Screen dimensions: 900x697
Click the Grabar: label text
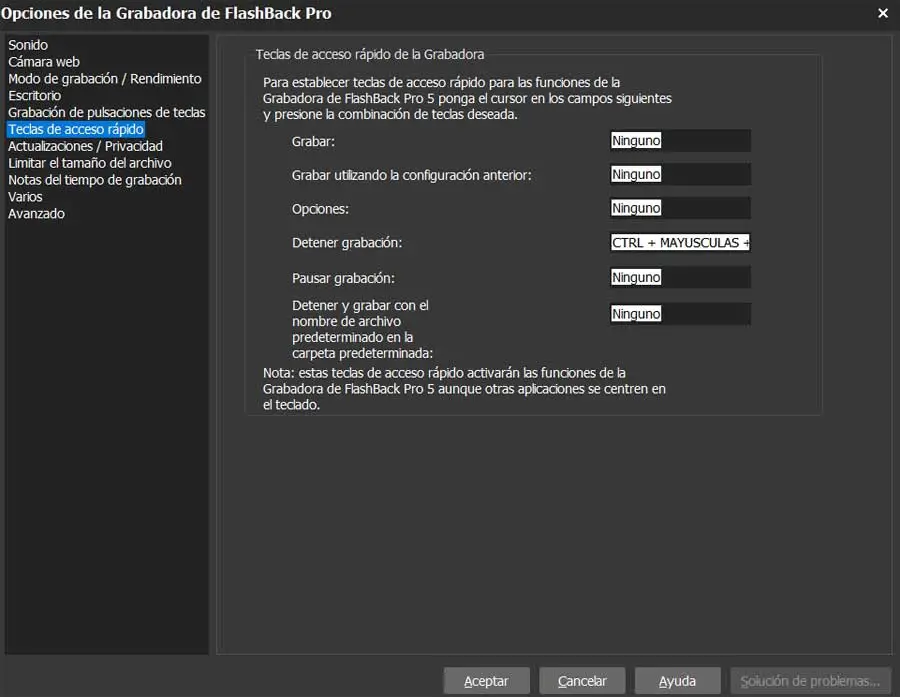pos(313,141)
